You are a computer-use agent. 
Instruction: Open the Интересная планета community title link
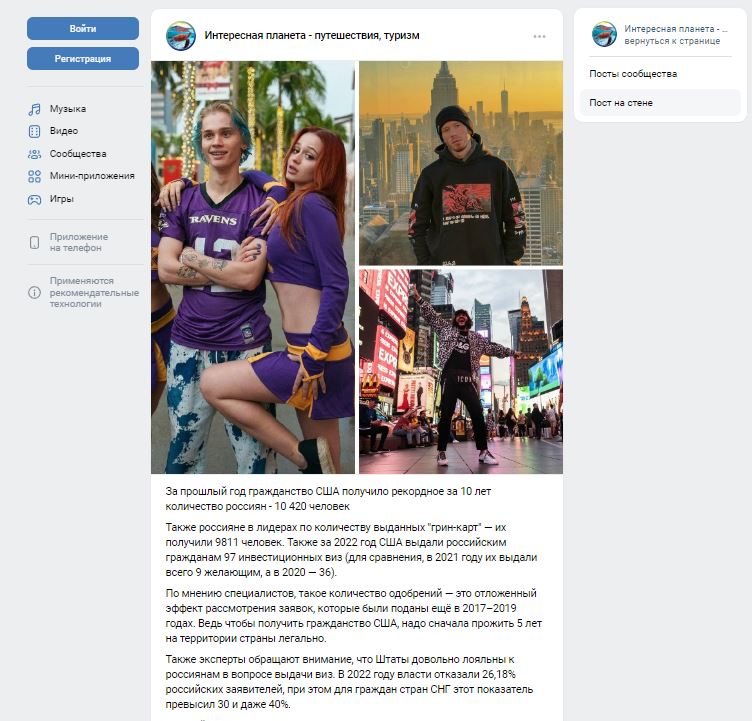pyautogui.click(x=312, y=35)
